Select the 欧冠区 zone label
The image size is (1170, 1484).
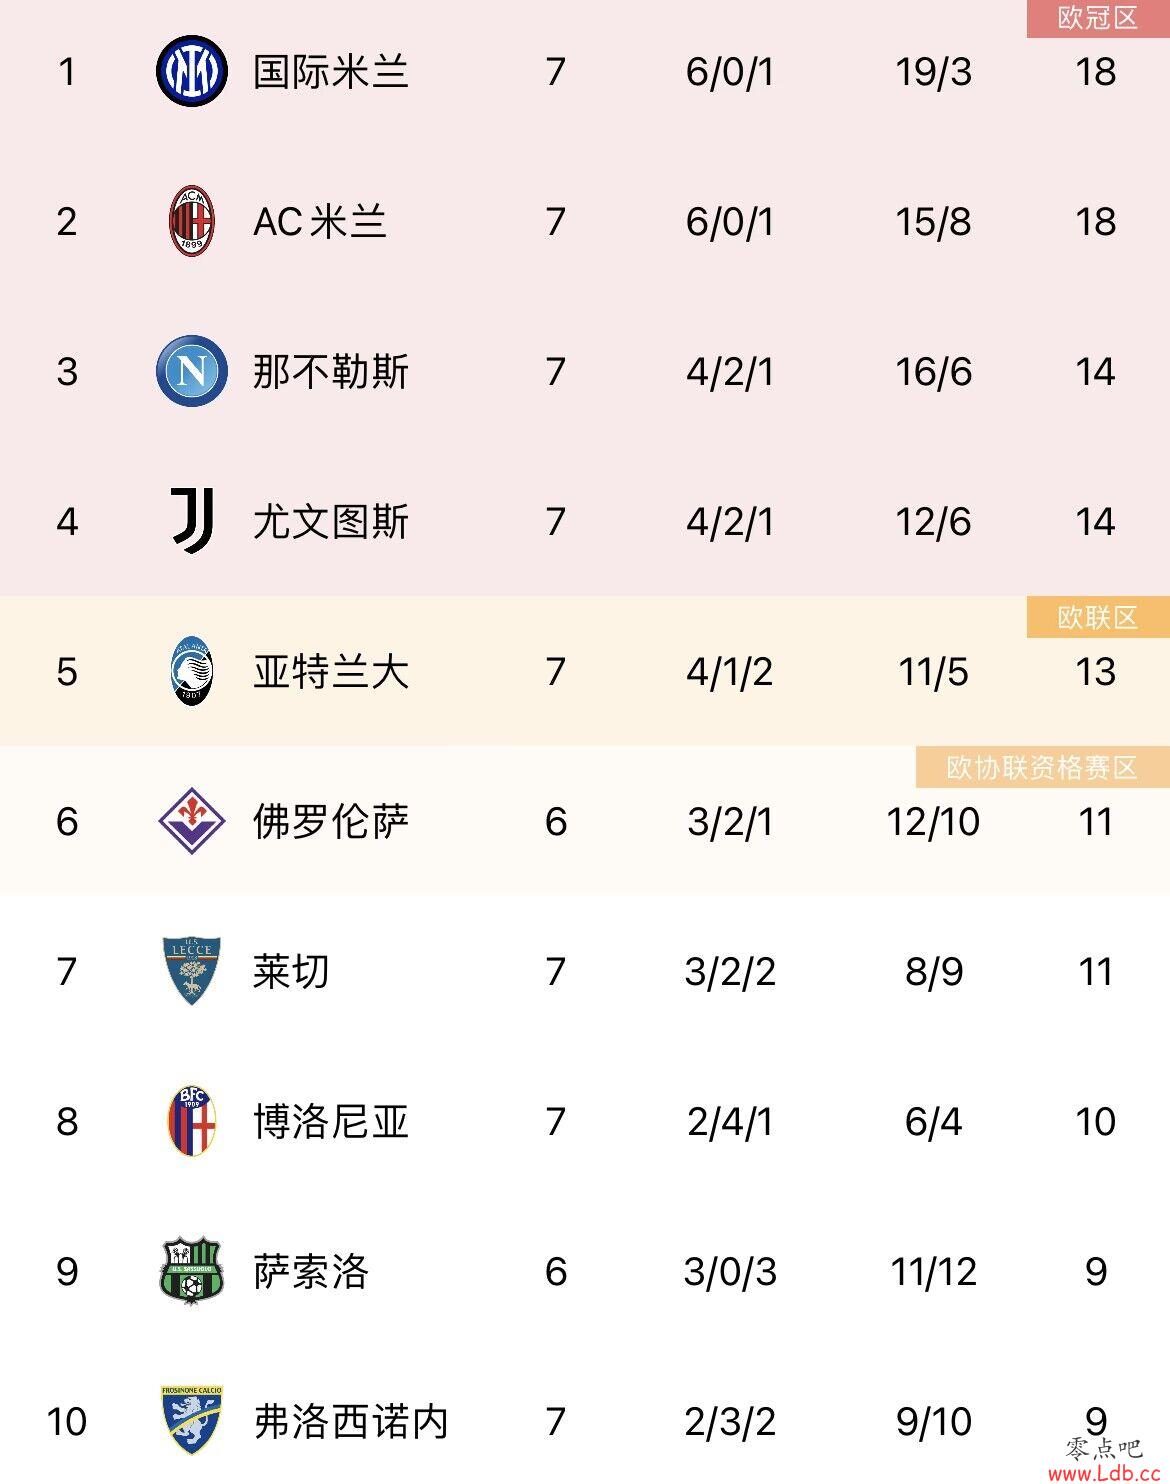[1098, 18]
